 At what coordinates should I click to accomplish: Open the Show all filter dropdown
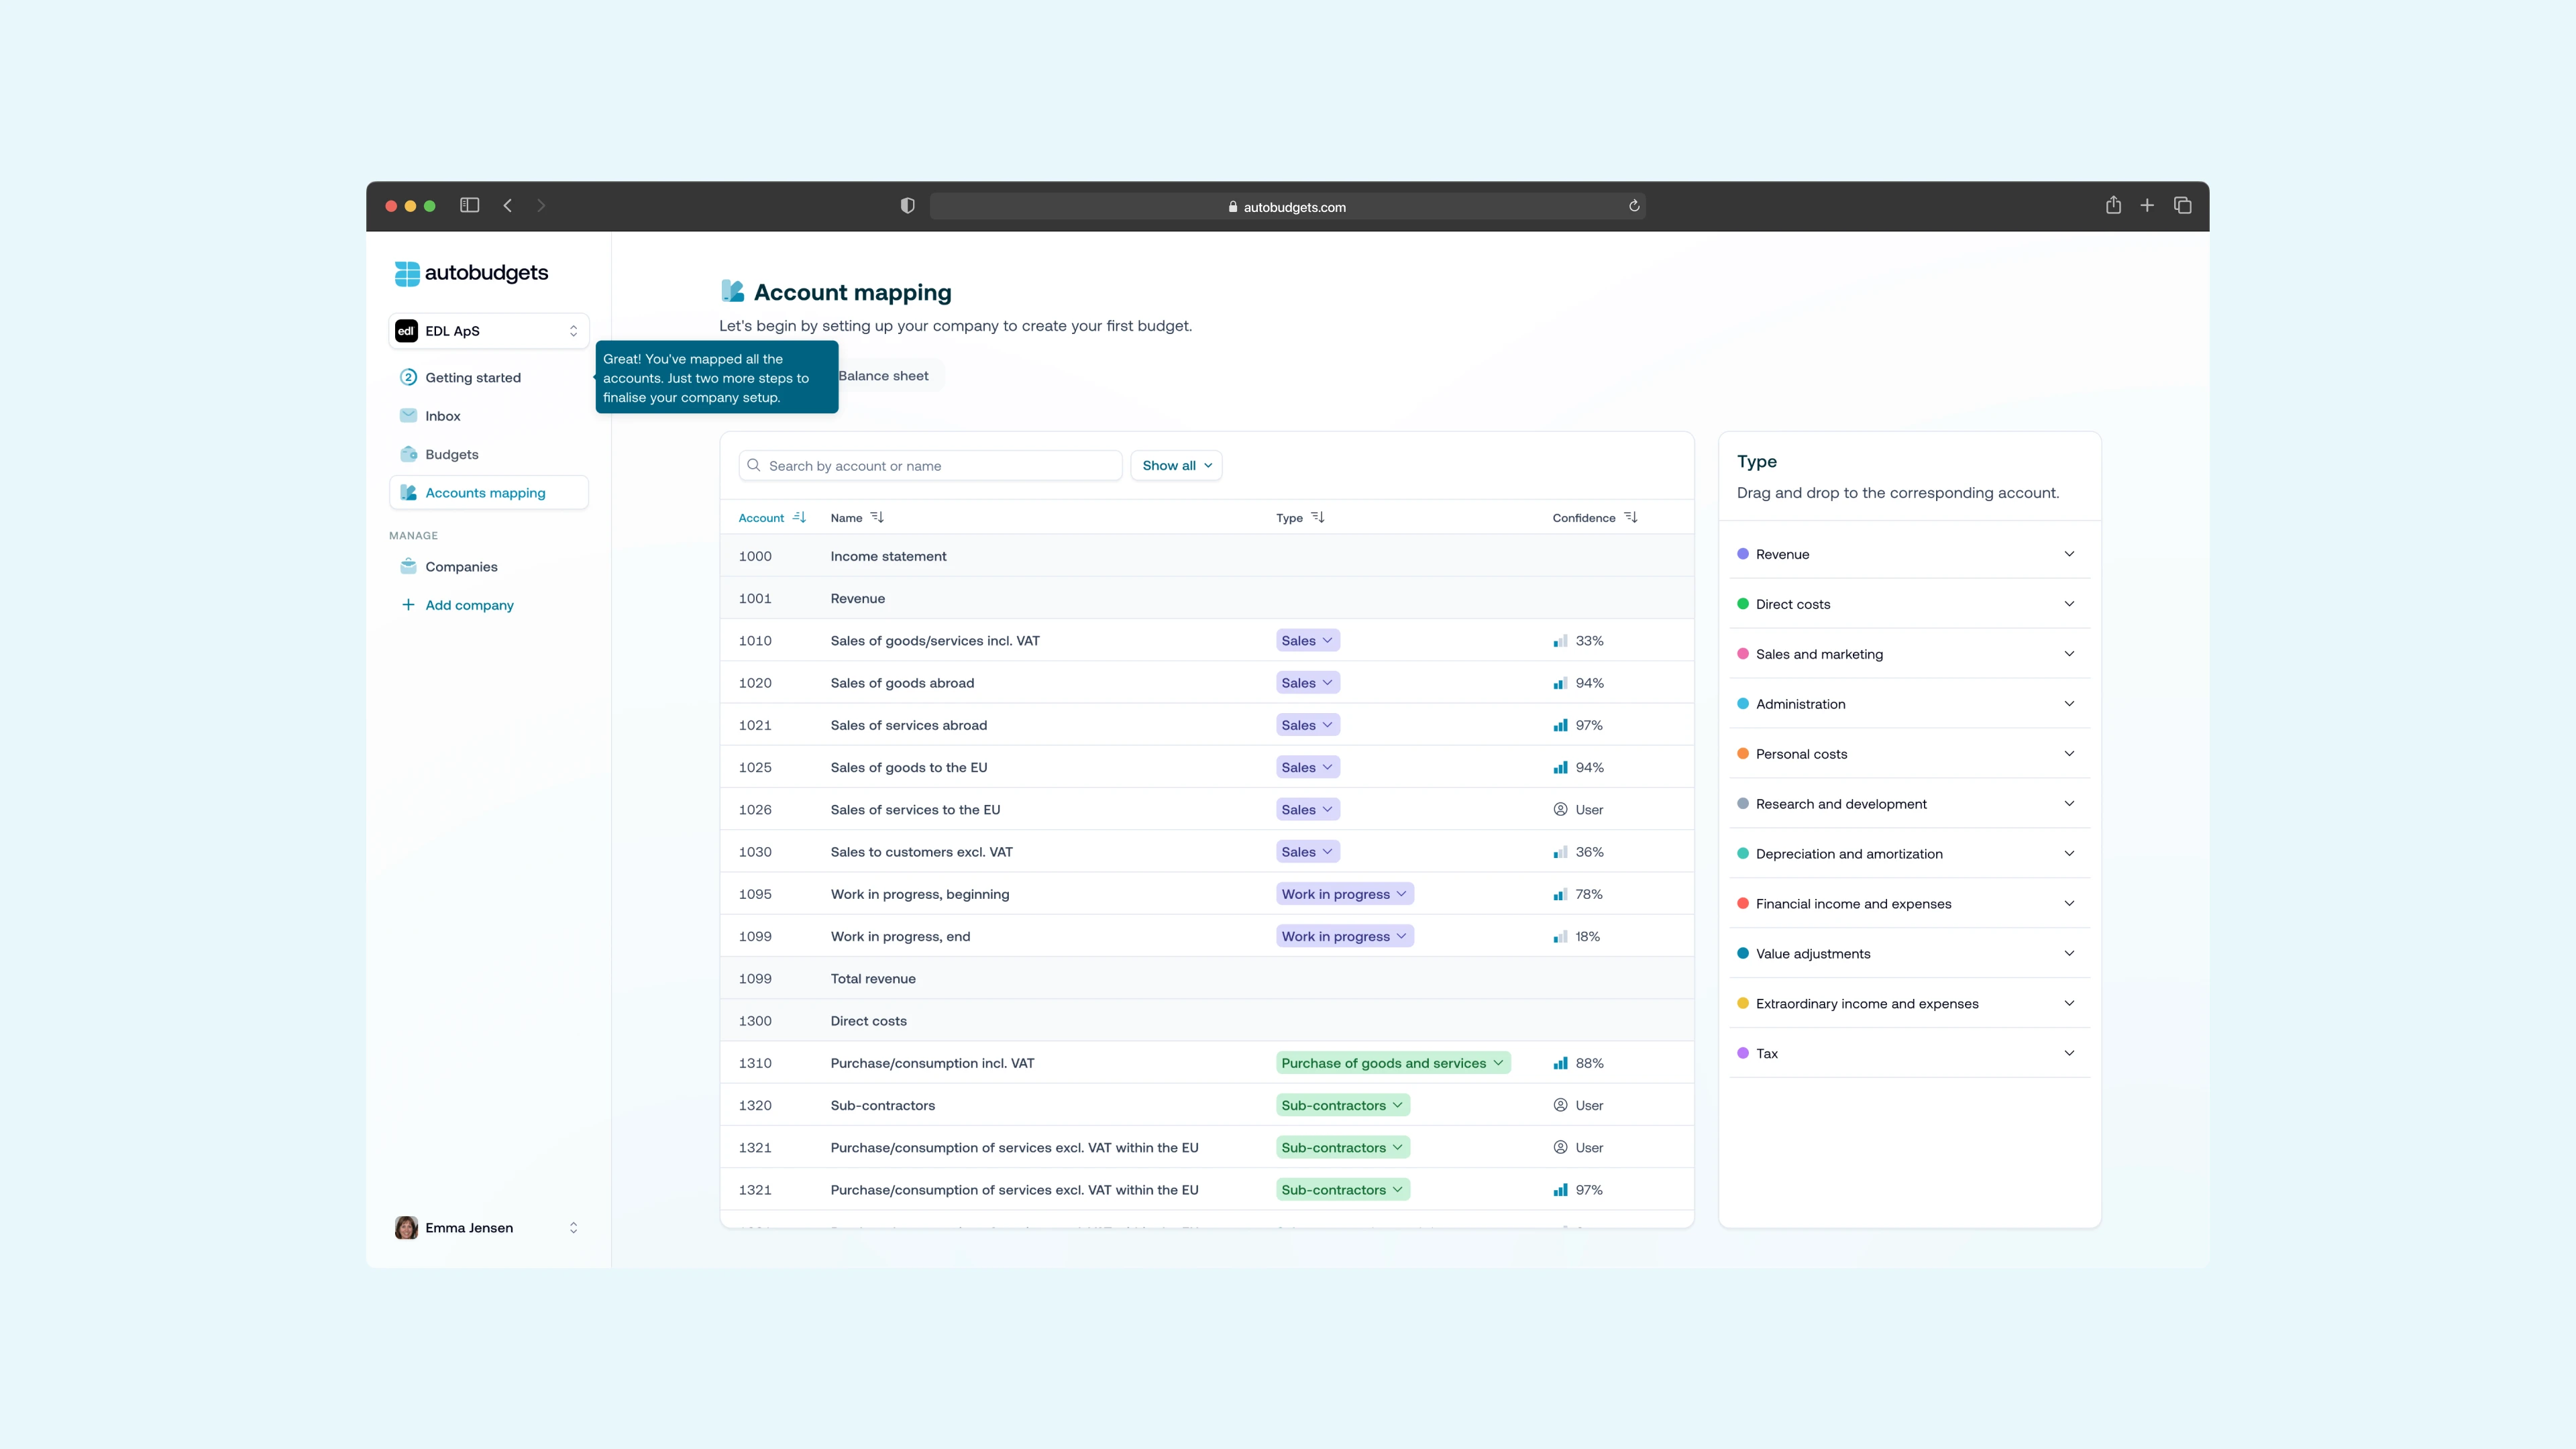point(1176,465)
